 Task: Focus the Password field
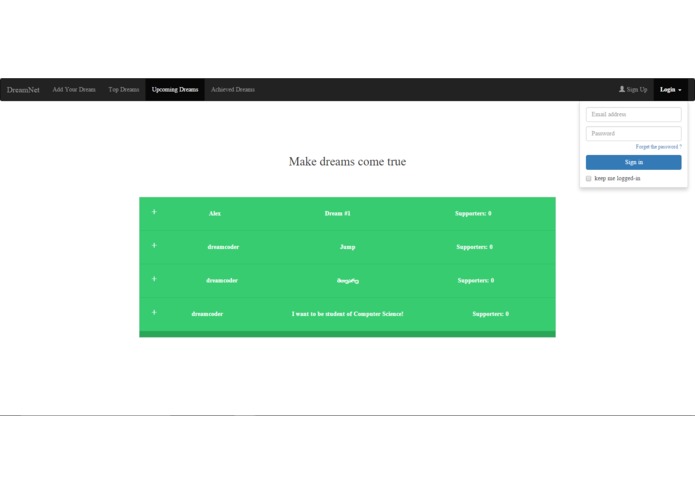(633, 133)
